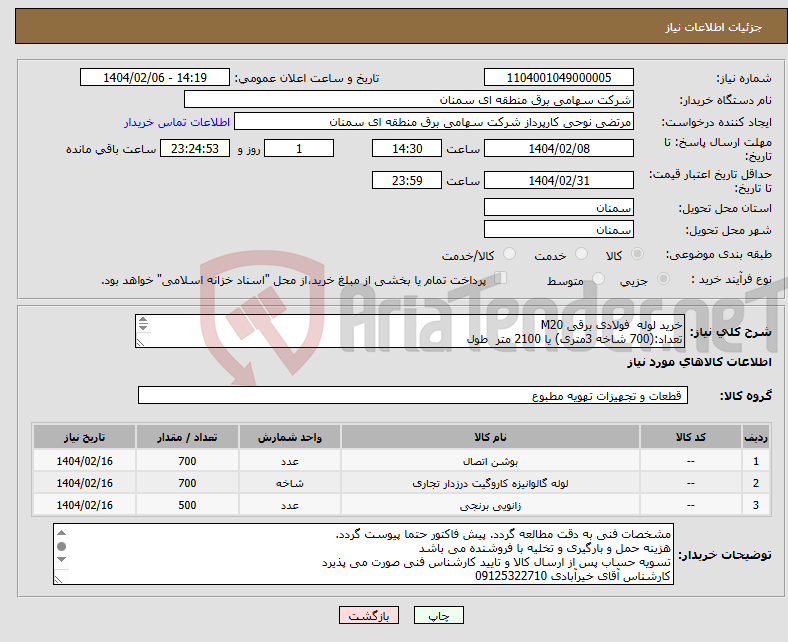788x642 pixels.
Task: Click the تاریخ نیاز column header
Action: pos(84,437)
